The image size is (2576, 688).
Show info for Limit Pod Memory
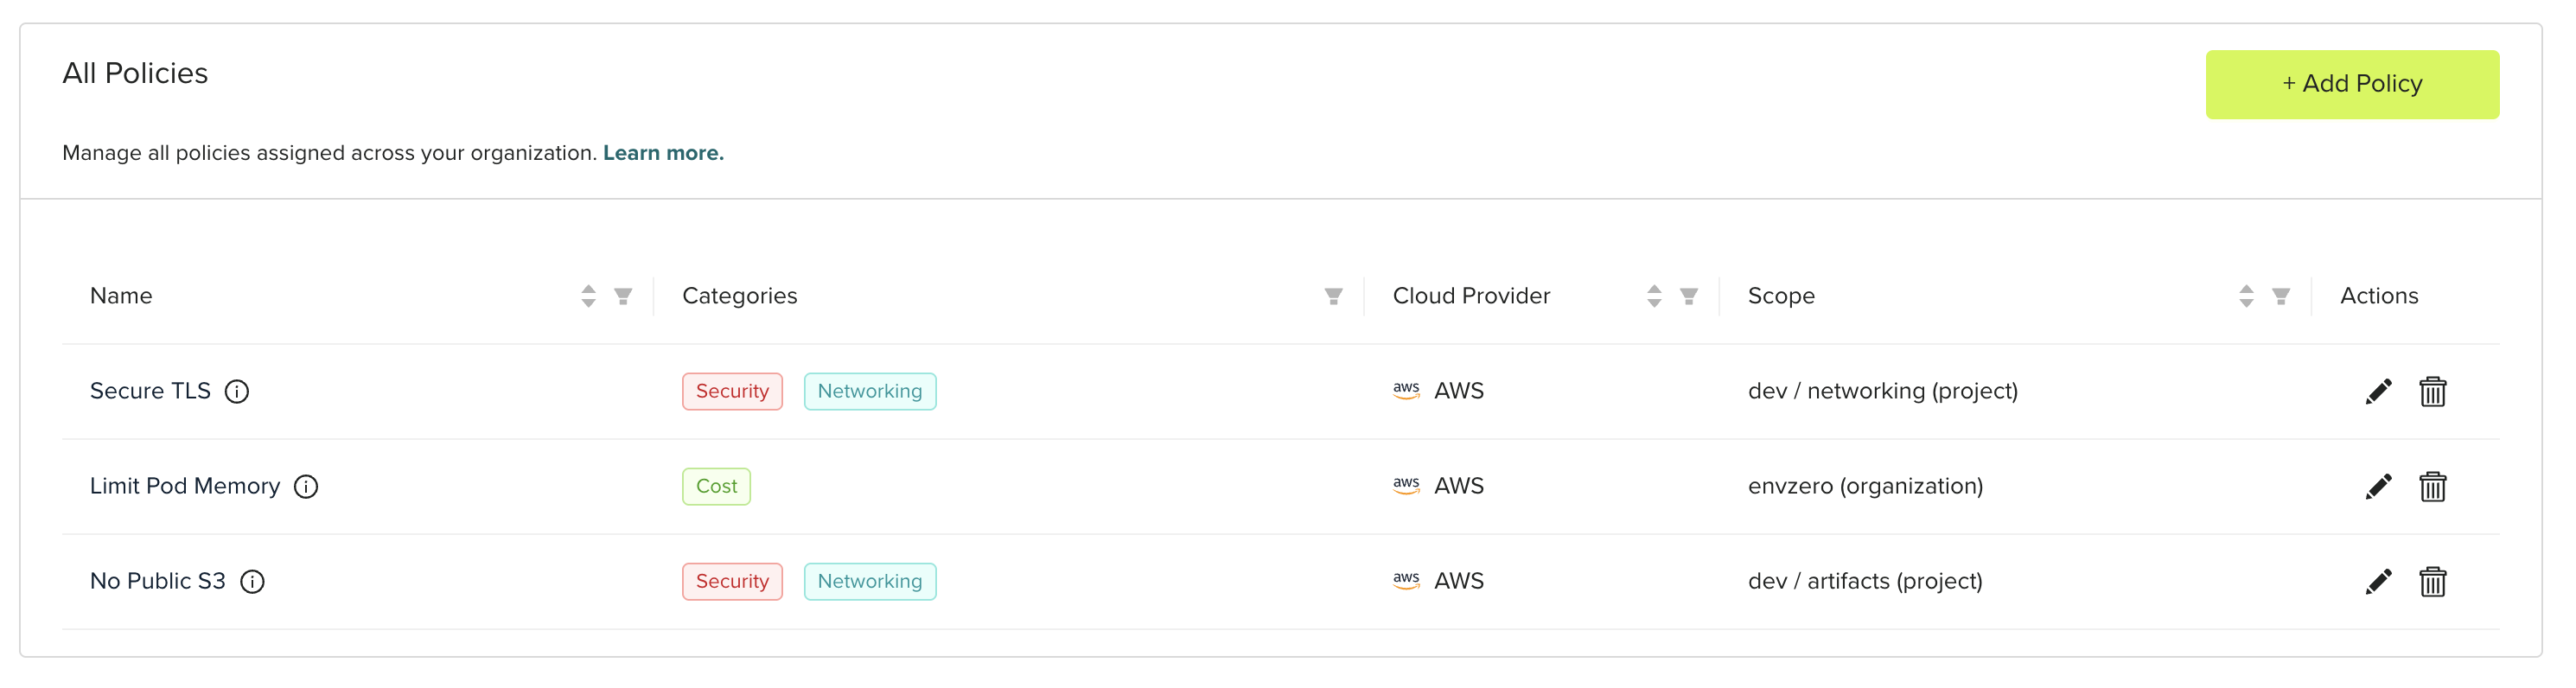[x=306, y=486]
